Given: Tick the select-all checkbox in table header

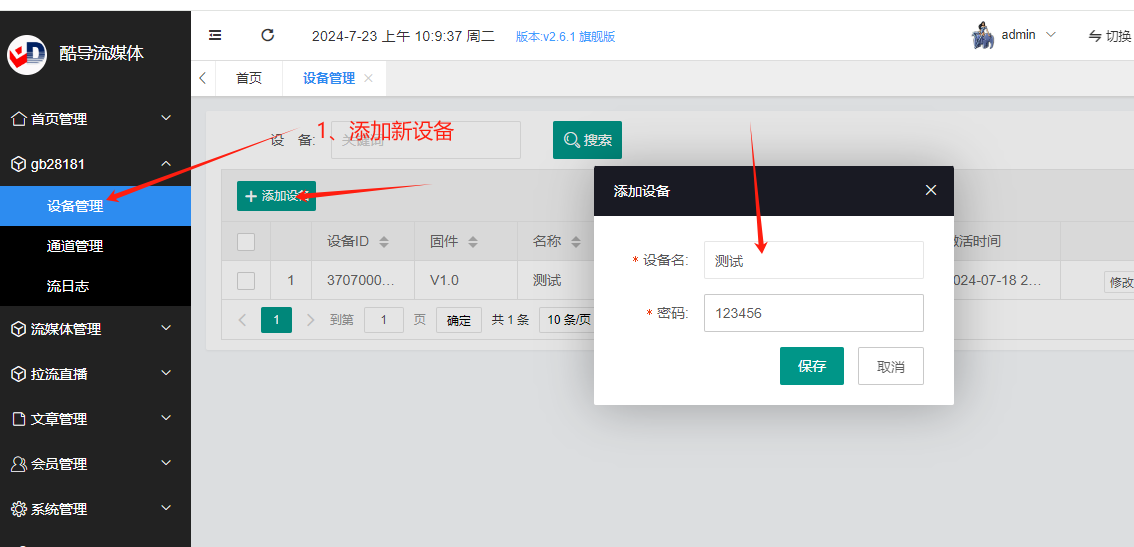Looking at the screenshot, I should click(x=246, y=242).
